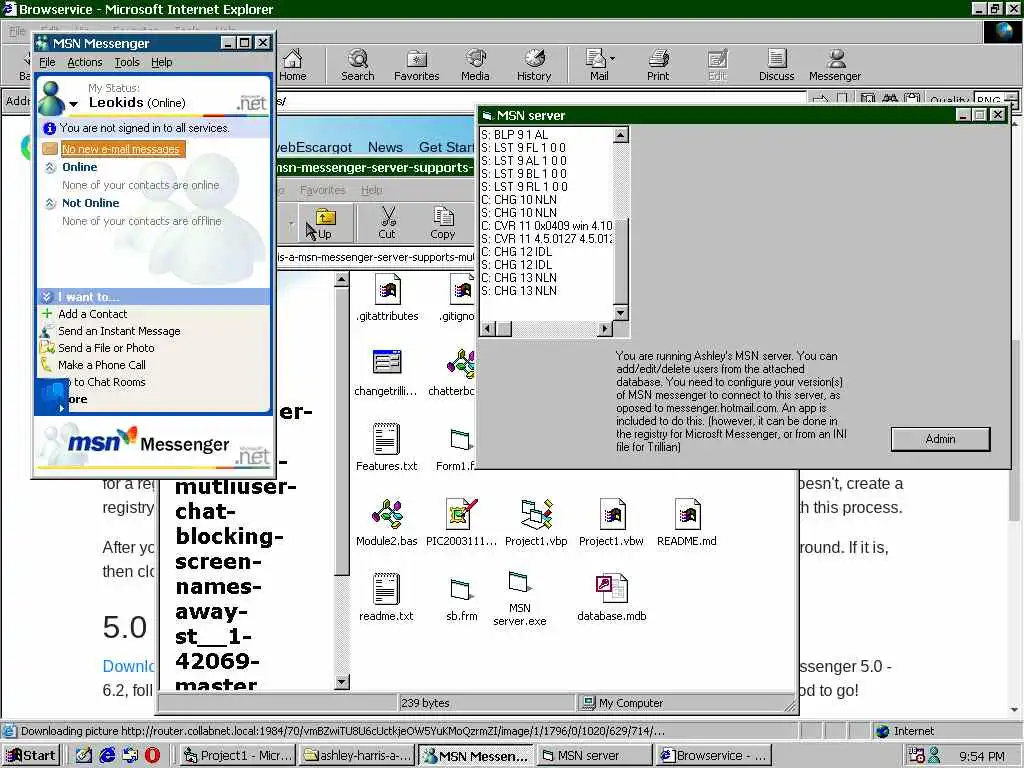The width and height of the screenshot is (1024, 768).
Task: Select the README.md file icon
Action: pos(686,523)
